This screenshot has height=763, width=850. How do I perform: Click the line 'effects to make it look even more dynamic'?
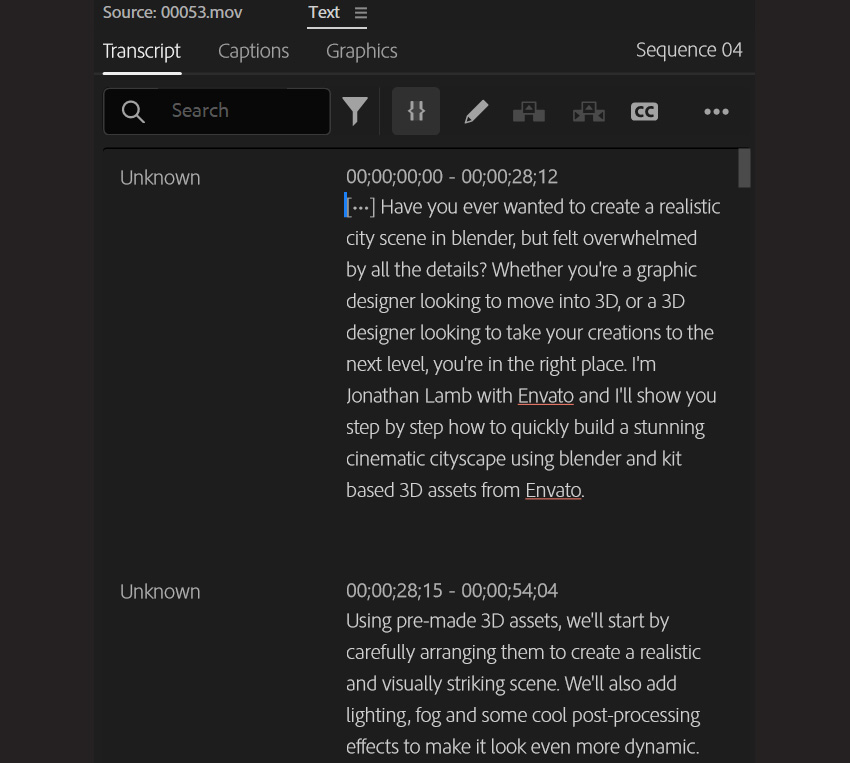tap(522, 747)
